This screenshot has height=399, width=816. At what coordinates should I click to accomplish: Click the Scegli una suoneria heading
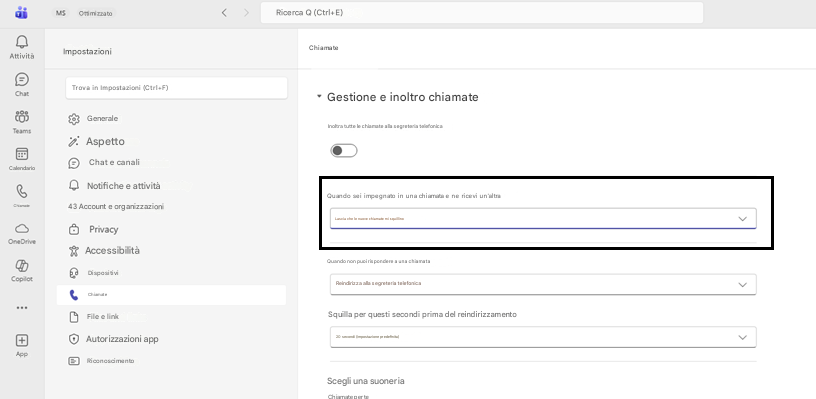366,381
